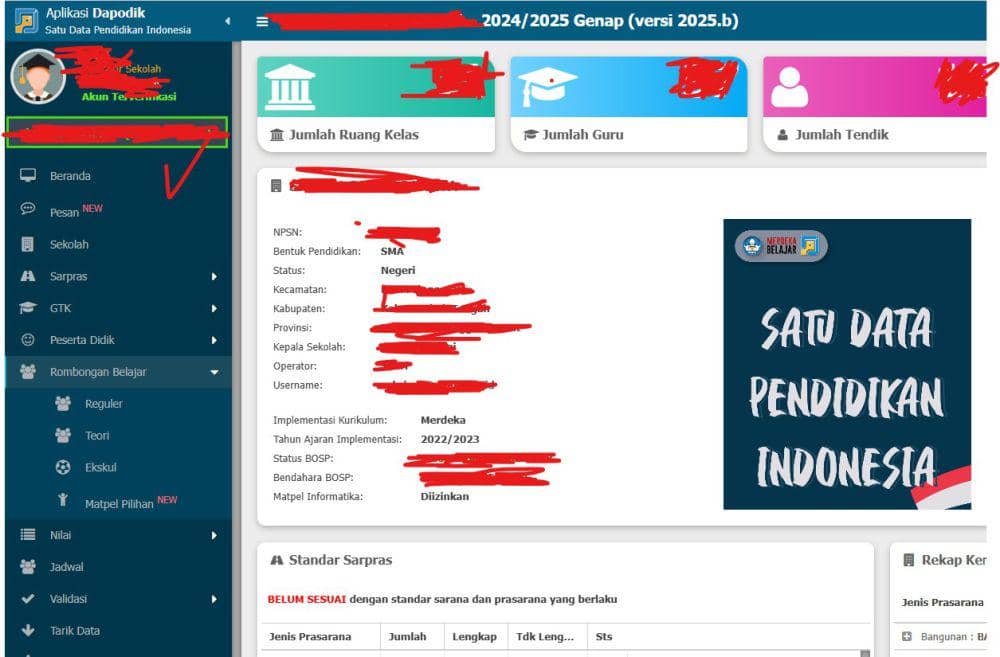Collapse the Rombongan Belajar submenu arrow

click(214, 373)
